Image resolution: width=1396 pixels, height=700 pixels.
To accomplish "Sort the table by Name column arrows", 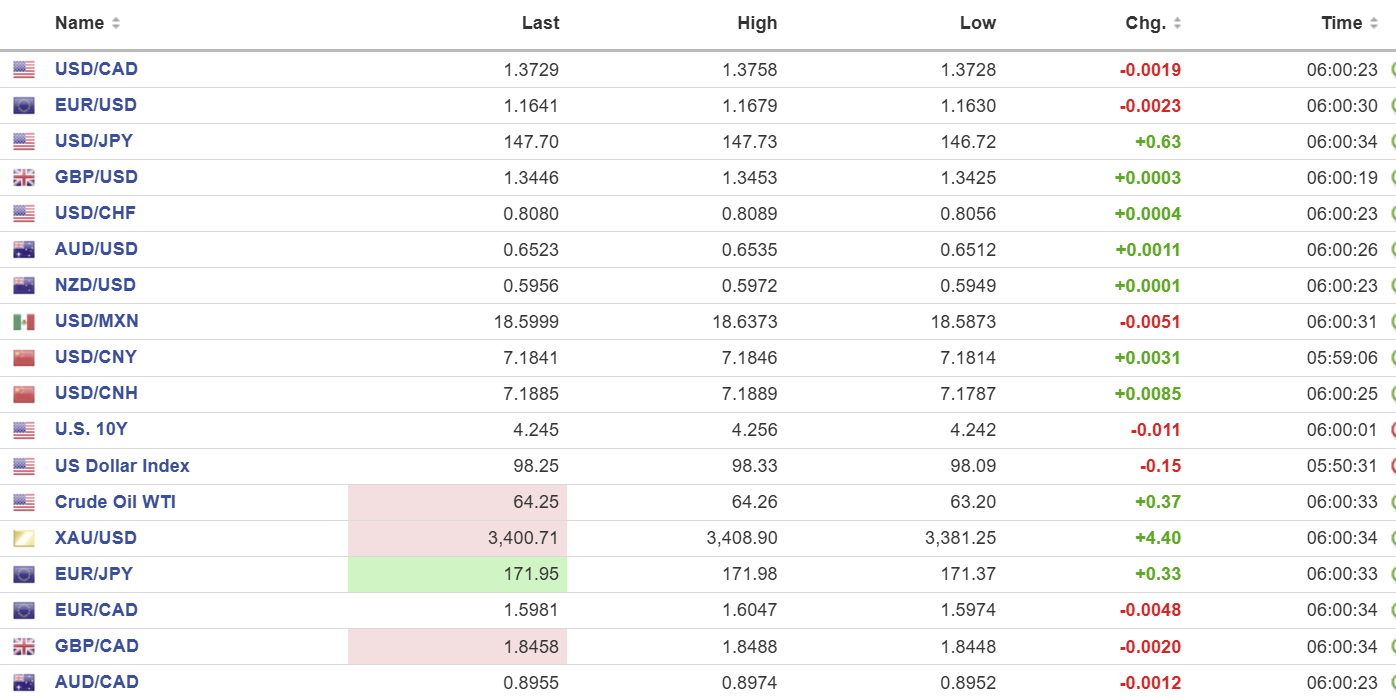I will point(116,23).
